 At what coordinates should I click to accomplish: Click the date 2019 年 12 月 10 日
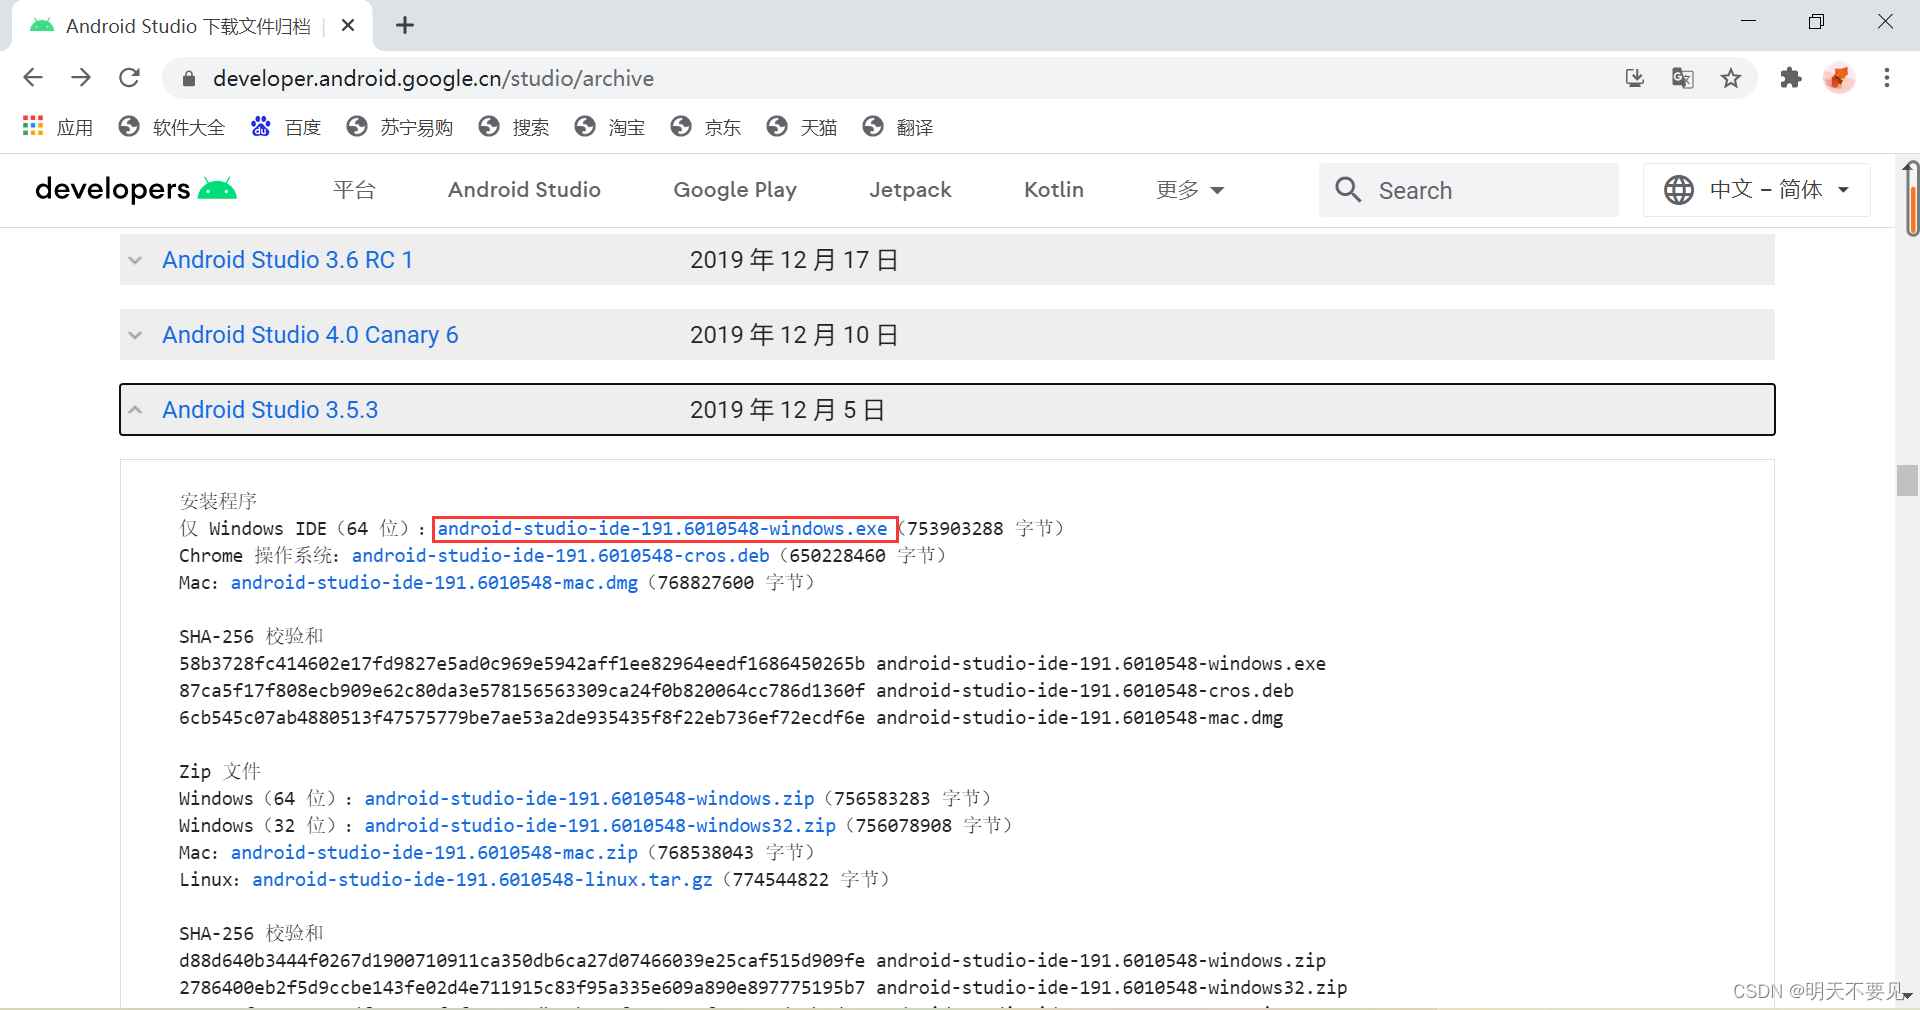click(794, 335)
